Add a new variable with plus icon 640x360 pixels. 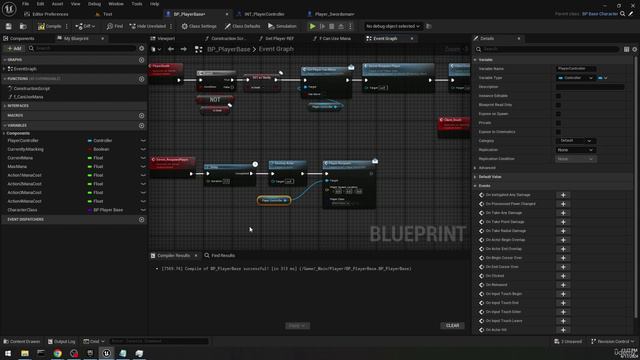click(x=142, y=125)
